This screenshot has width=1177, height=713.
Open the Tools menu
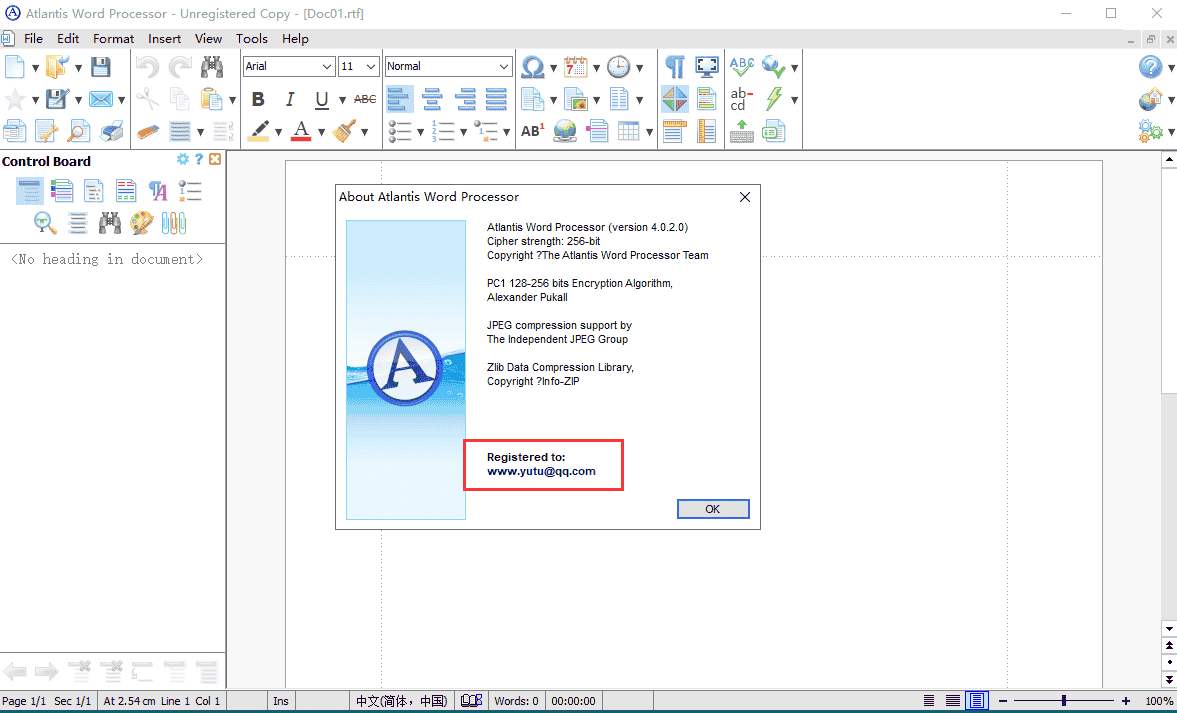tap(251, 39)
